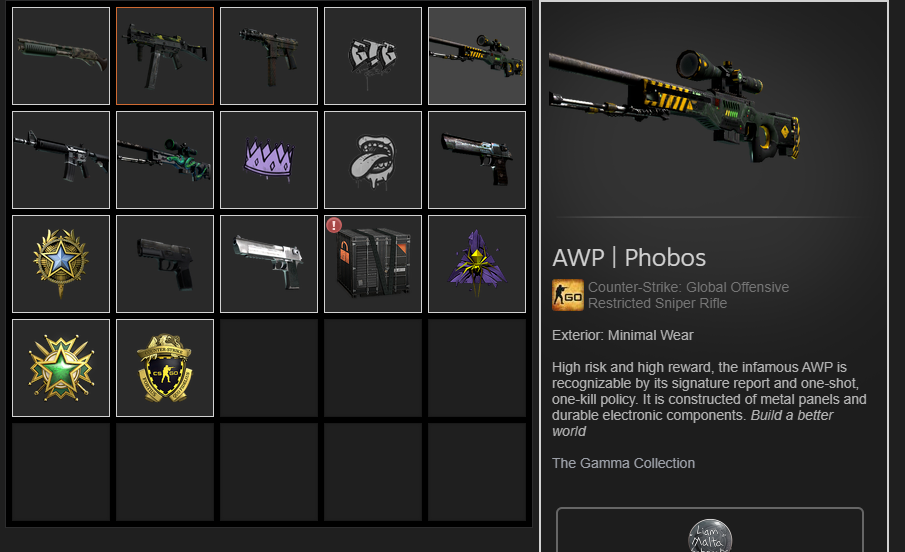Viewport: 905px width, 552px height.
Task: Click the purple crown graffiti item
Action: point(268,160)
